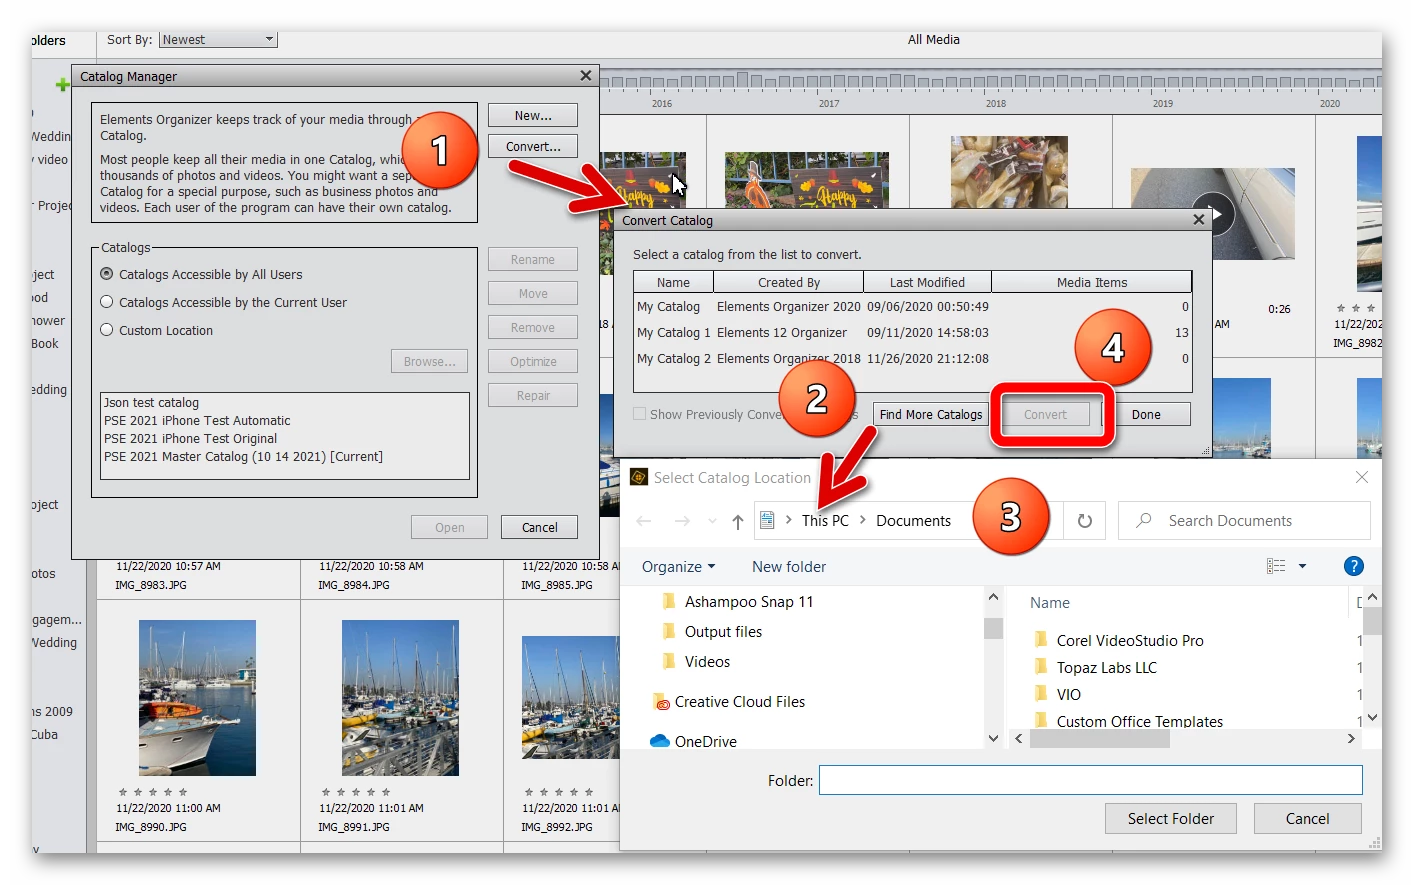Select Catalogs Accessible by All Users radio
The height and width of the screenshot is (885, 1414).
pyautogui.click(x=107, y=274)
